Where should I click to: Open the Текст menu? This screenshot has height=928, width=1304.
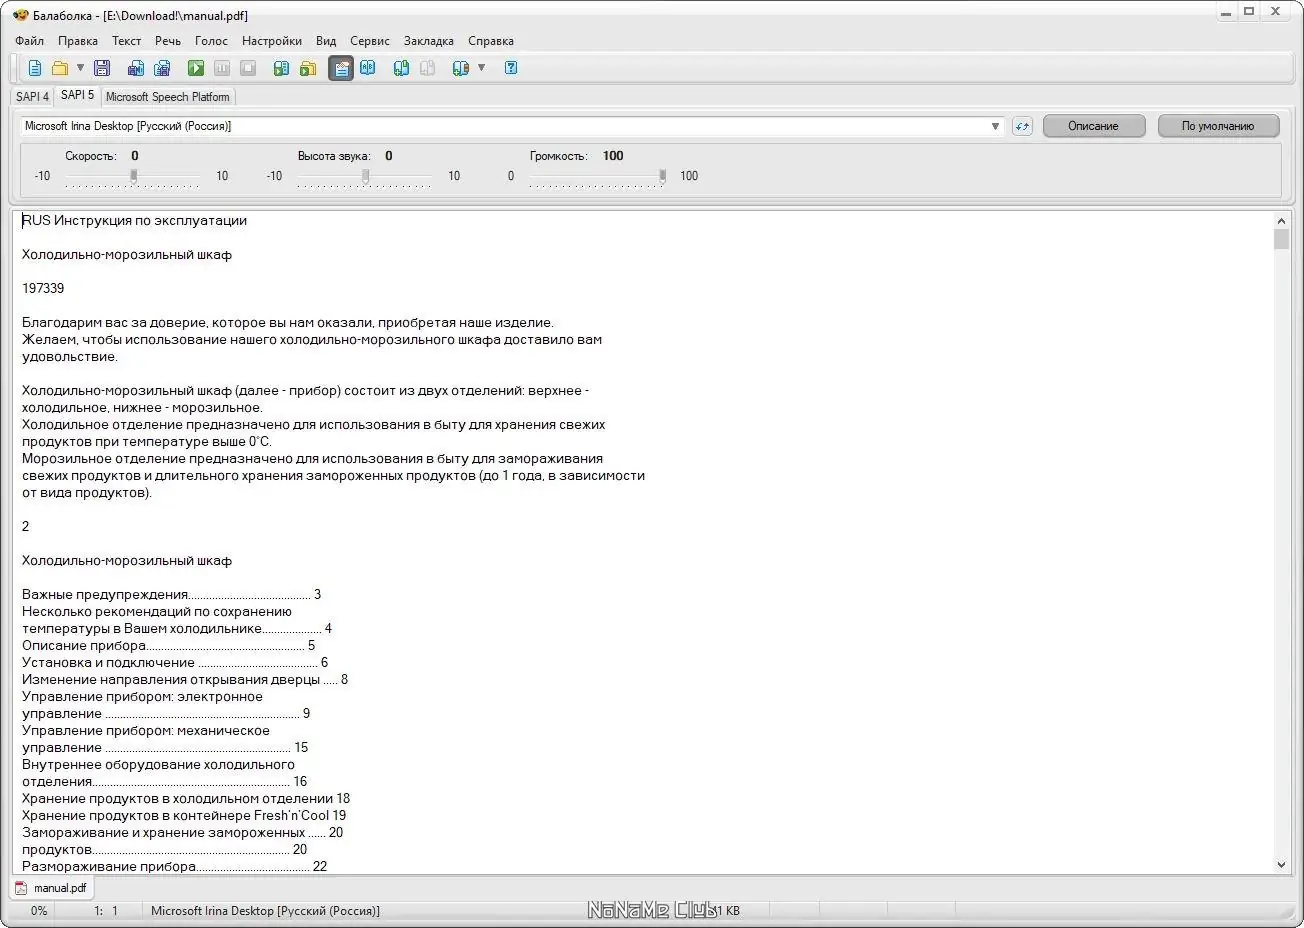coord(126,41)
